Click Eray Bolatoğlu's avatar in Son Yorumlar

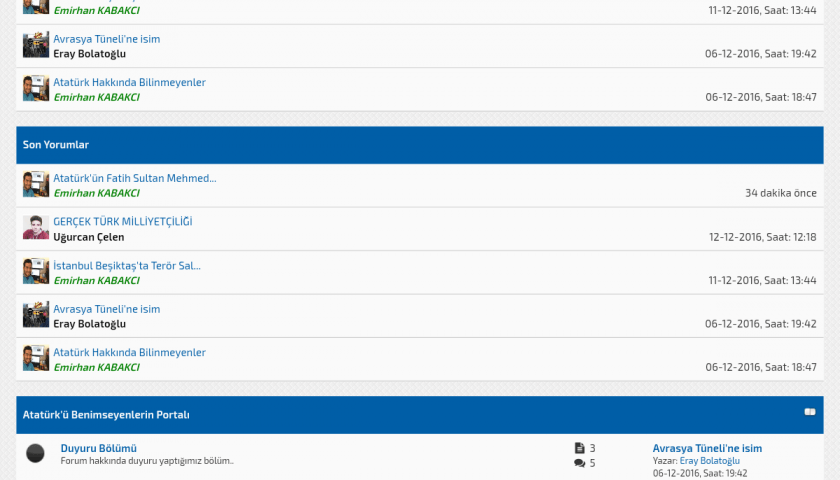[36, 315]
